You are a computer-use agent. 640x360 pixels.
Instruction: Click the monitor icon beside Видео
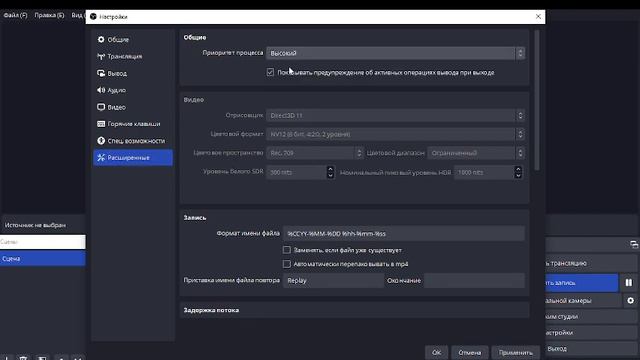pos(101,107)
